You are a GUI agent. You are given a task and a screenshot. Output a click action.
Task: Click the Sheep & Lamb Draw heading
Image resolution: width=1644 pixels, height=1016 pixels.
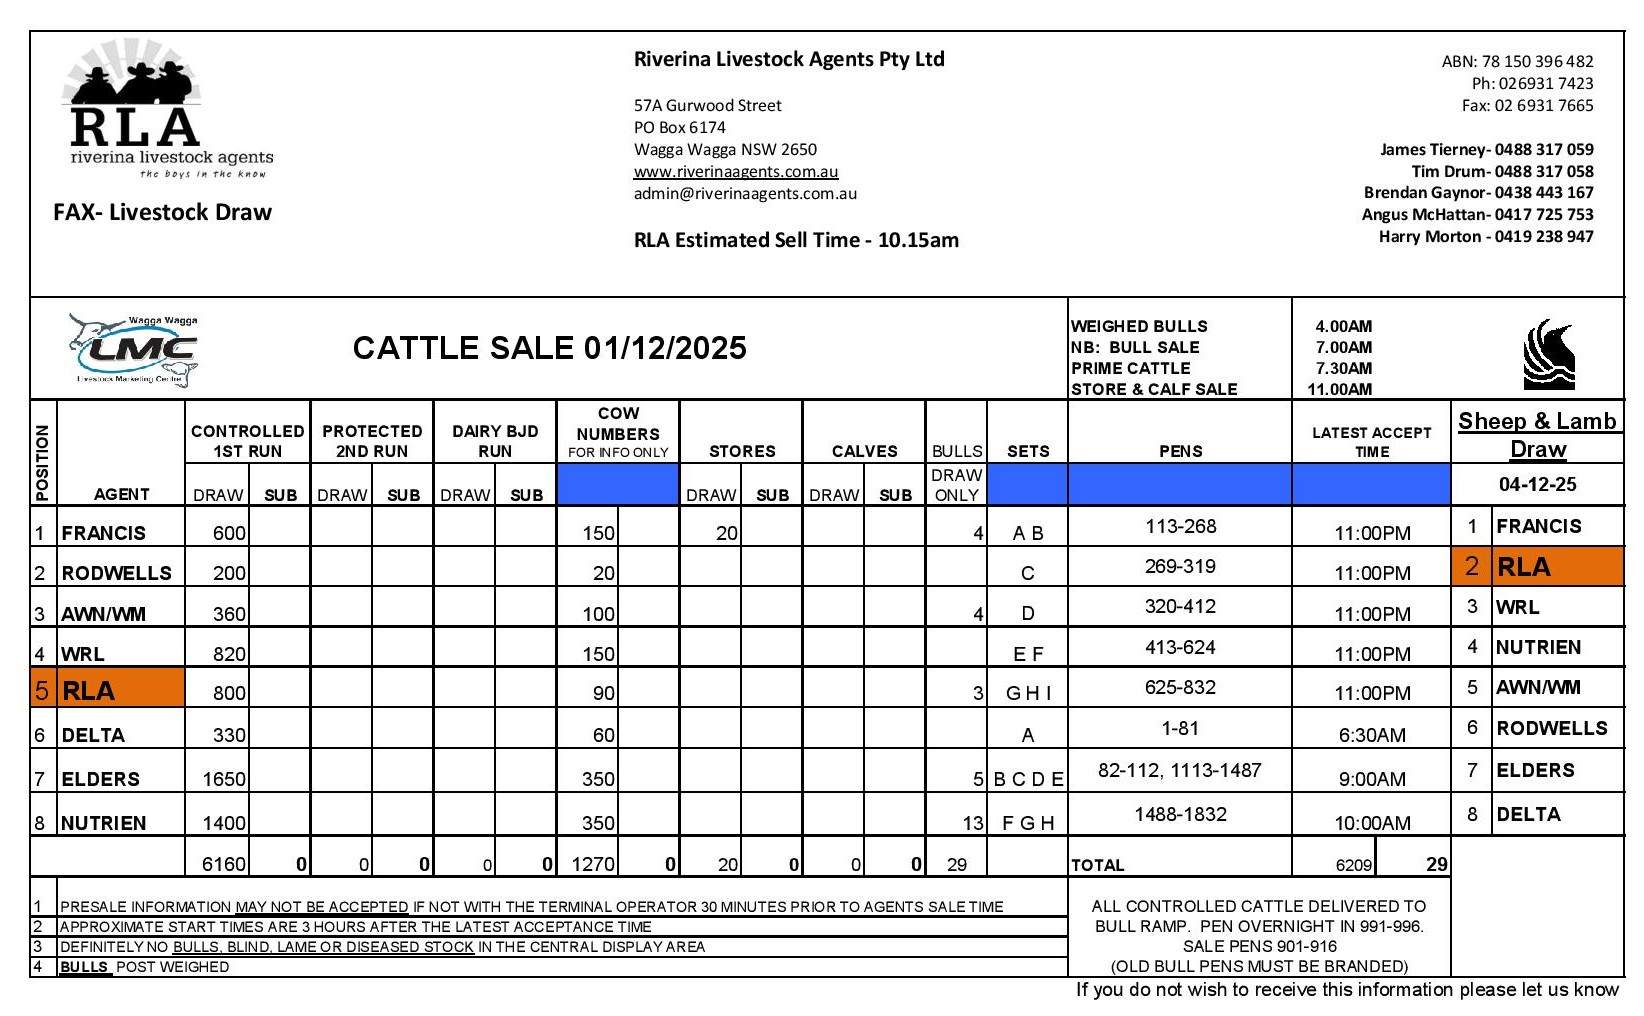pos(1537,434)
